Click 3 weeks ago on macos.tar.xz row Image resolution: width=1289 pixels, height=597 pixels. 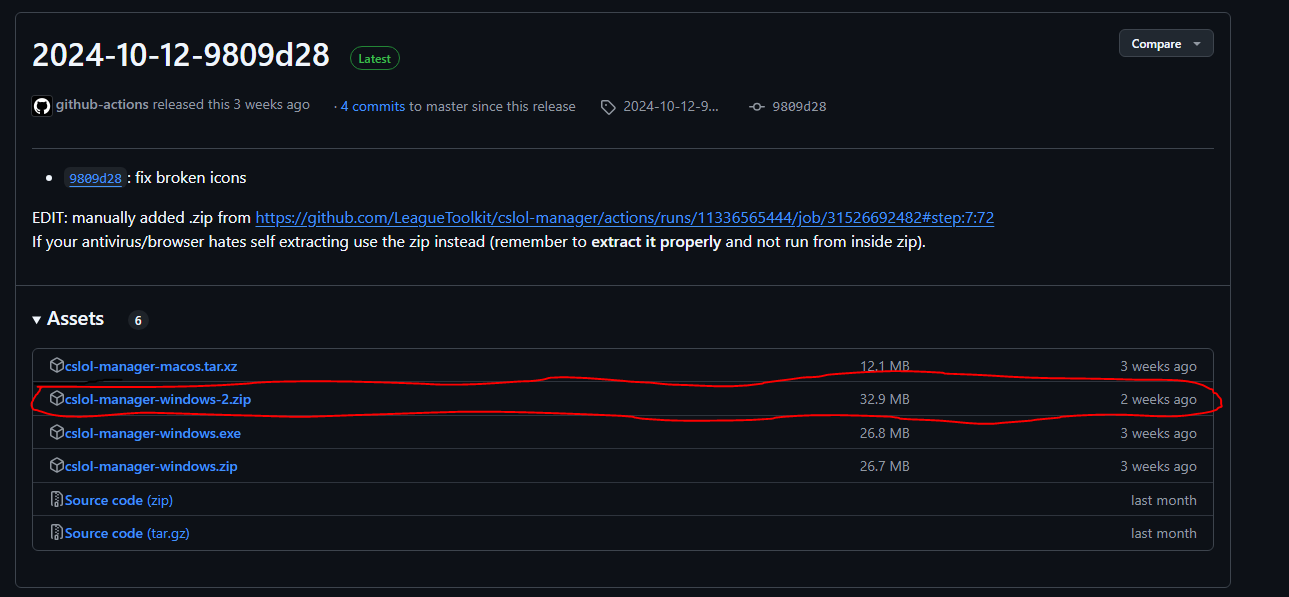(x=1158, y=366)
